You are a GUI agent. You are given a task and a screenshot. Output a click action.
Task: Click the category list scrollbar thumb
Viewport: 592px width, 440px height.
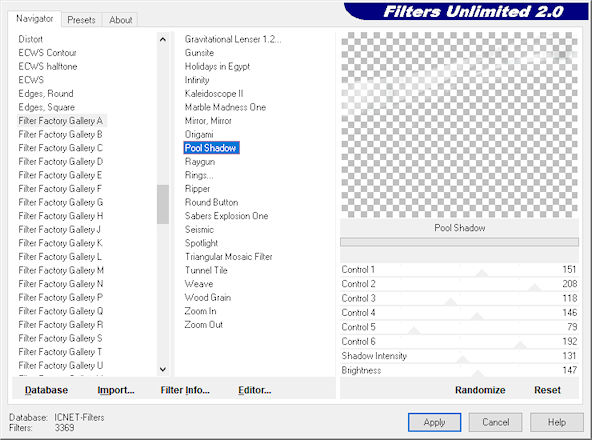[x=163, y=204]
